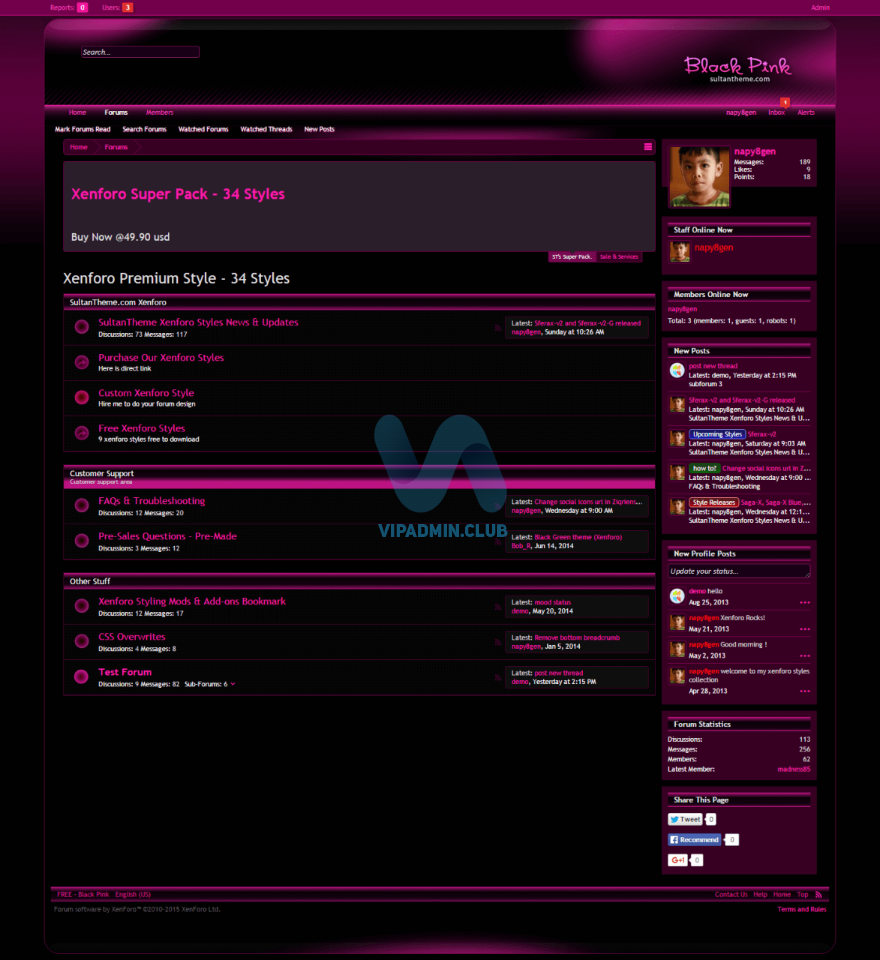Open the Contact Us footer link
The image size is (880, 960).
pos(731,894)
